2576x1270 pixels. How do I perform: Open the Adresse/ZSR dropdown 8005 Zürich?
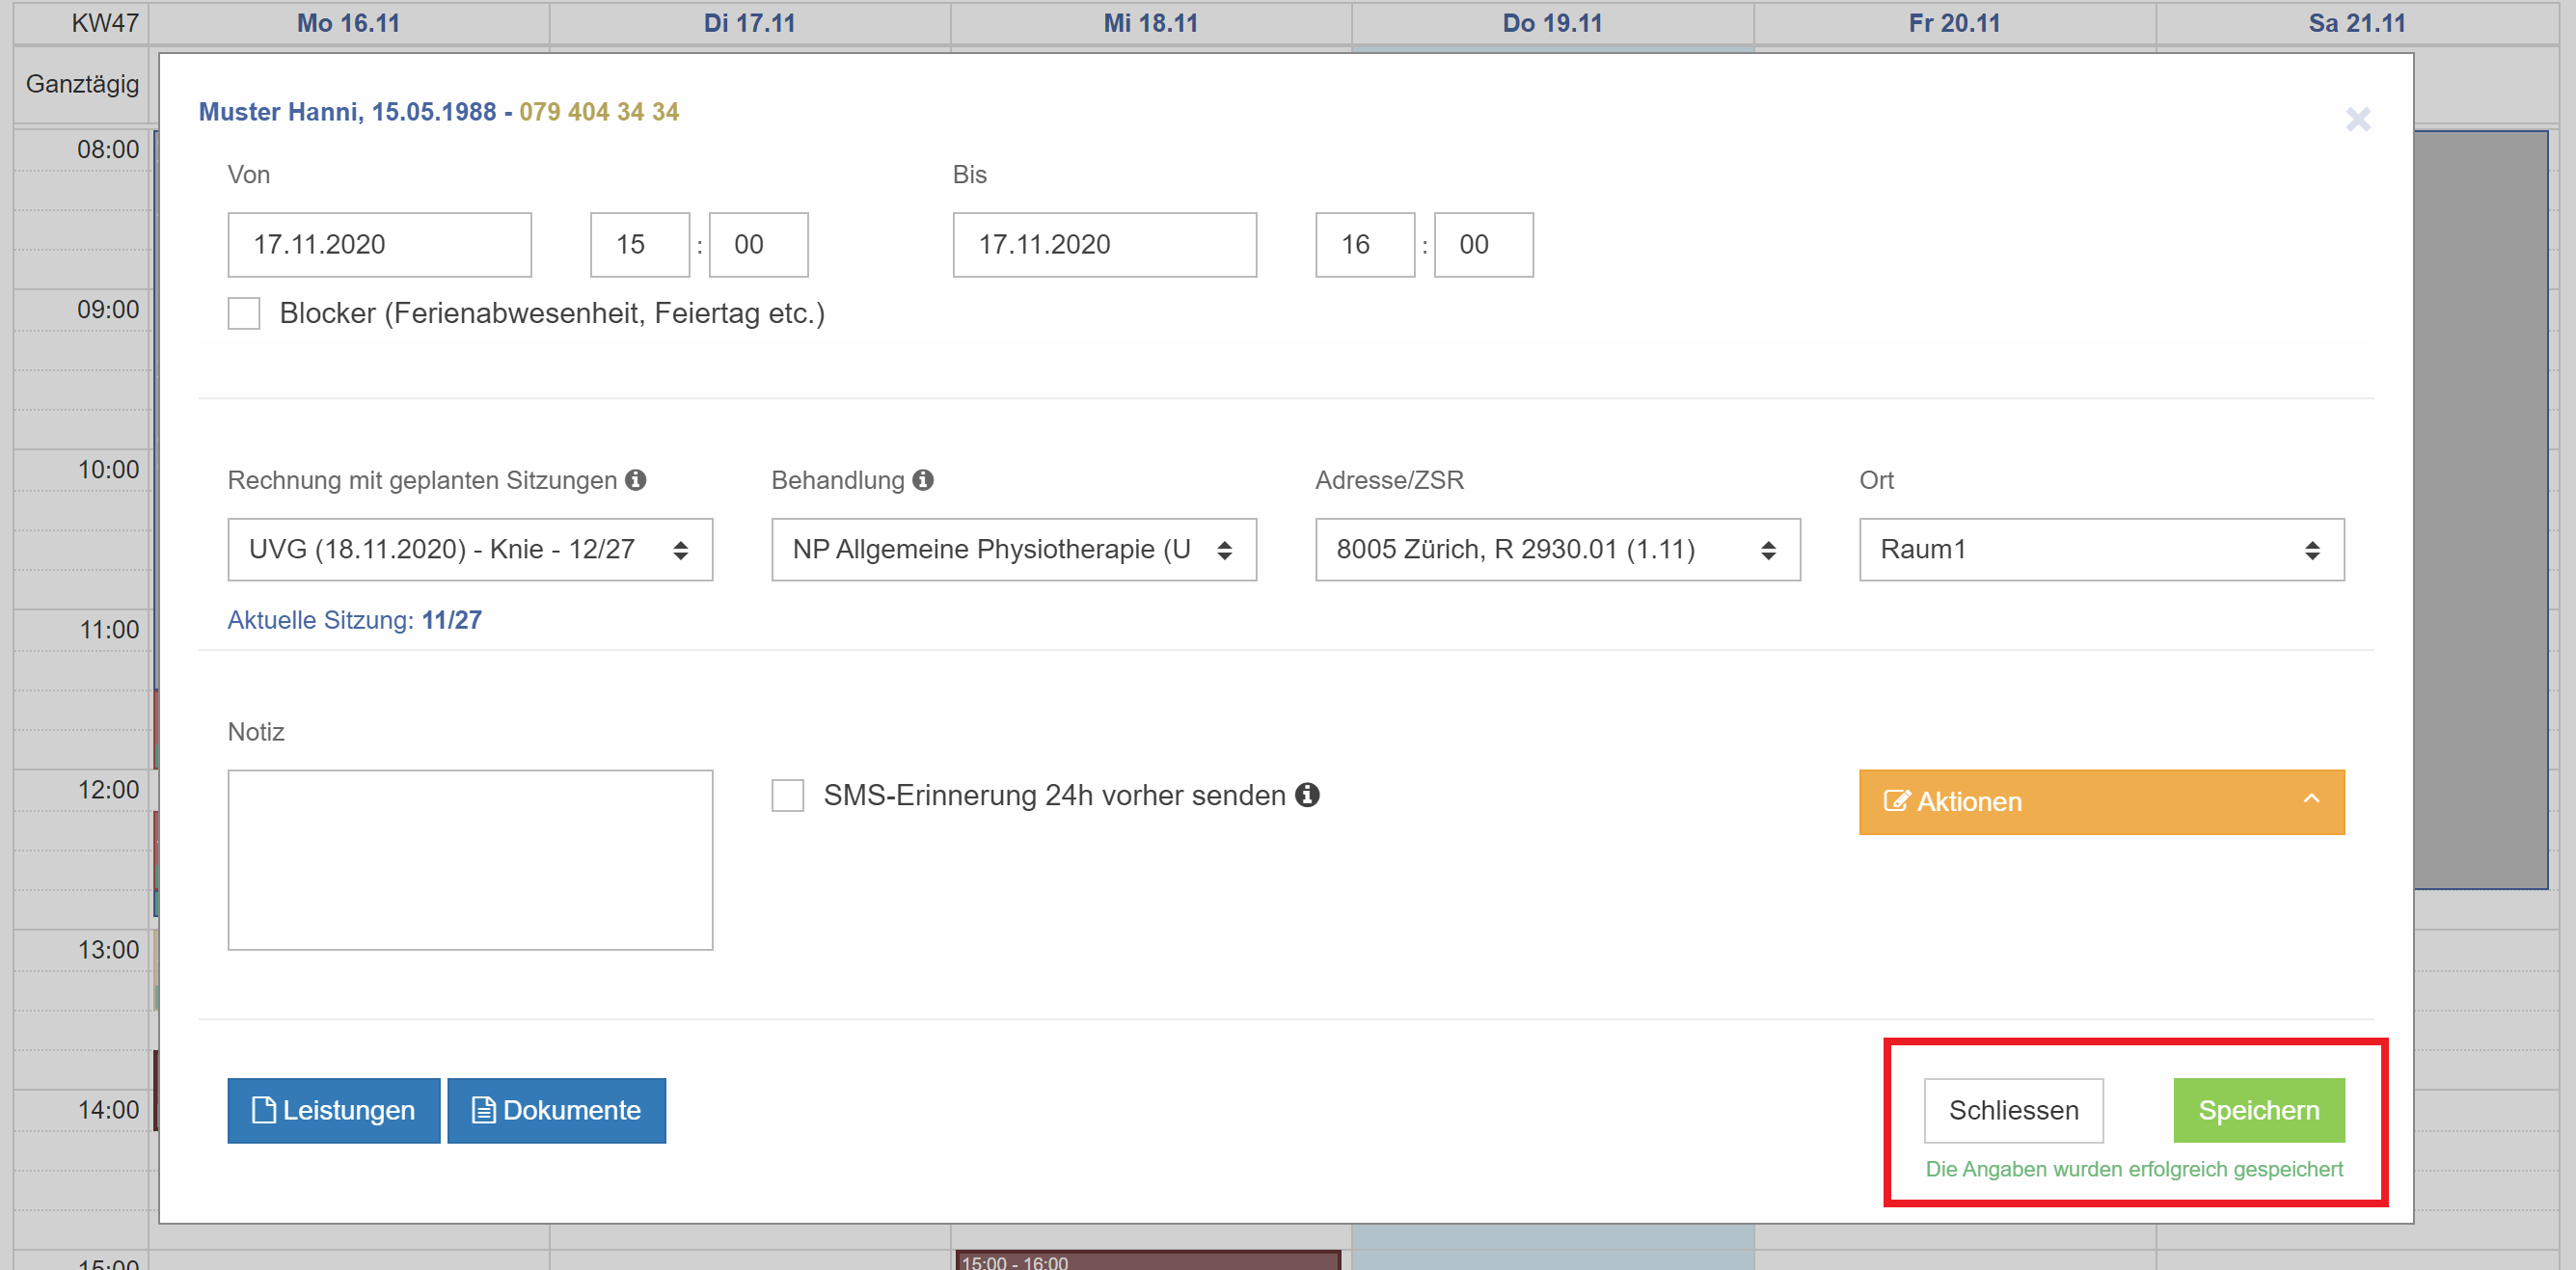click(1558, 549)
